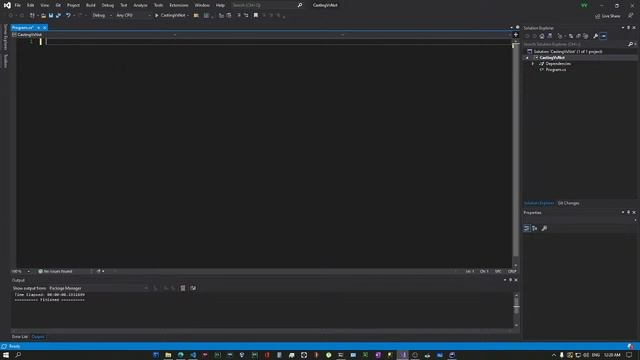The image size is (640, 360).
Task: Click the Categorized icon in Properties panel
Action: click(527, 228)
